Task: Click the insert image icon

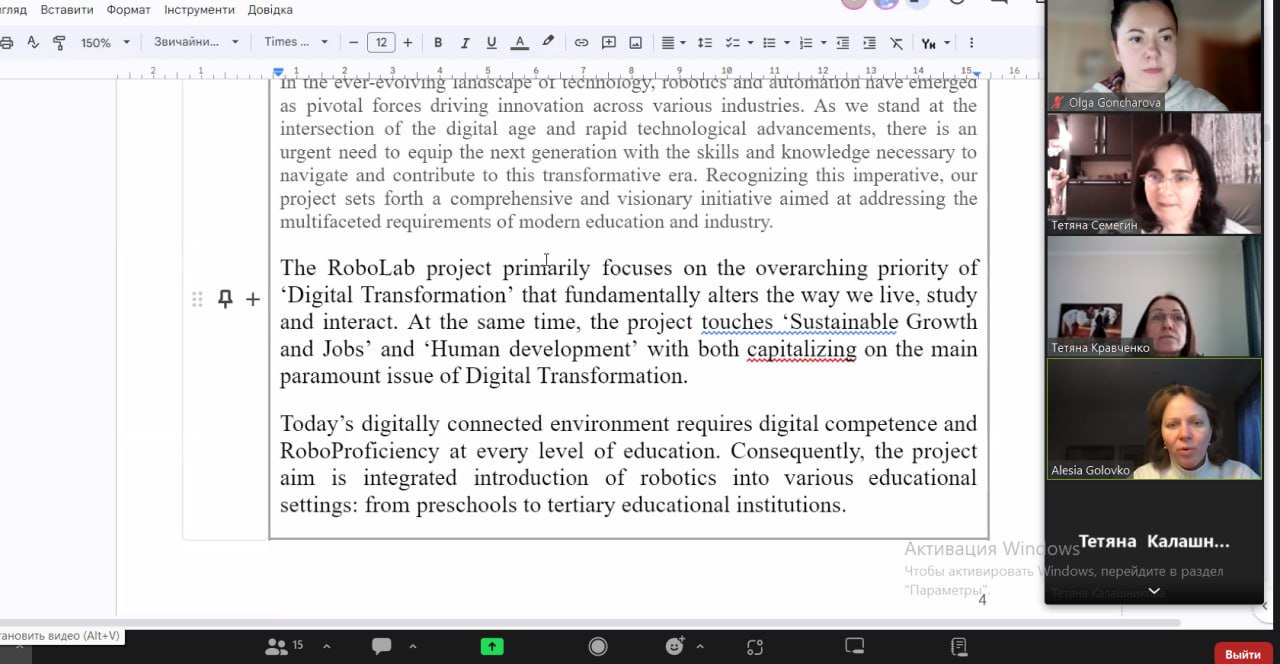Action: point(635,42)
